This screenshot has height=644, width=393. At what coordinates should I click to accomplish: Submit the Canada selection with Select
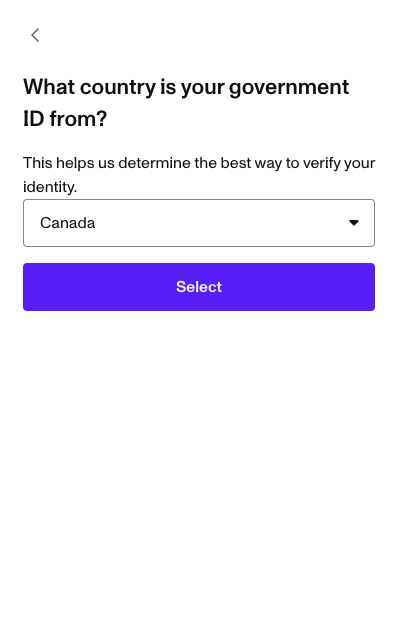pos(199,287)
